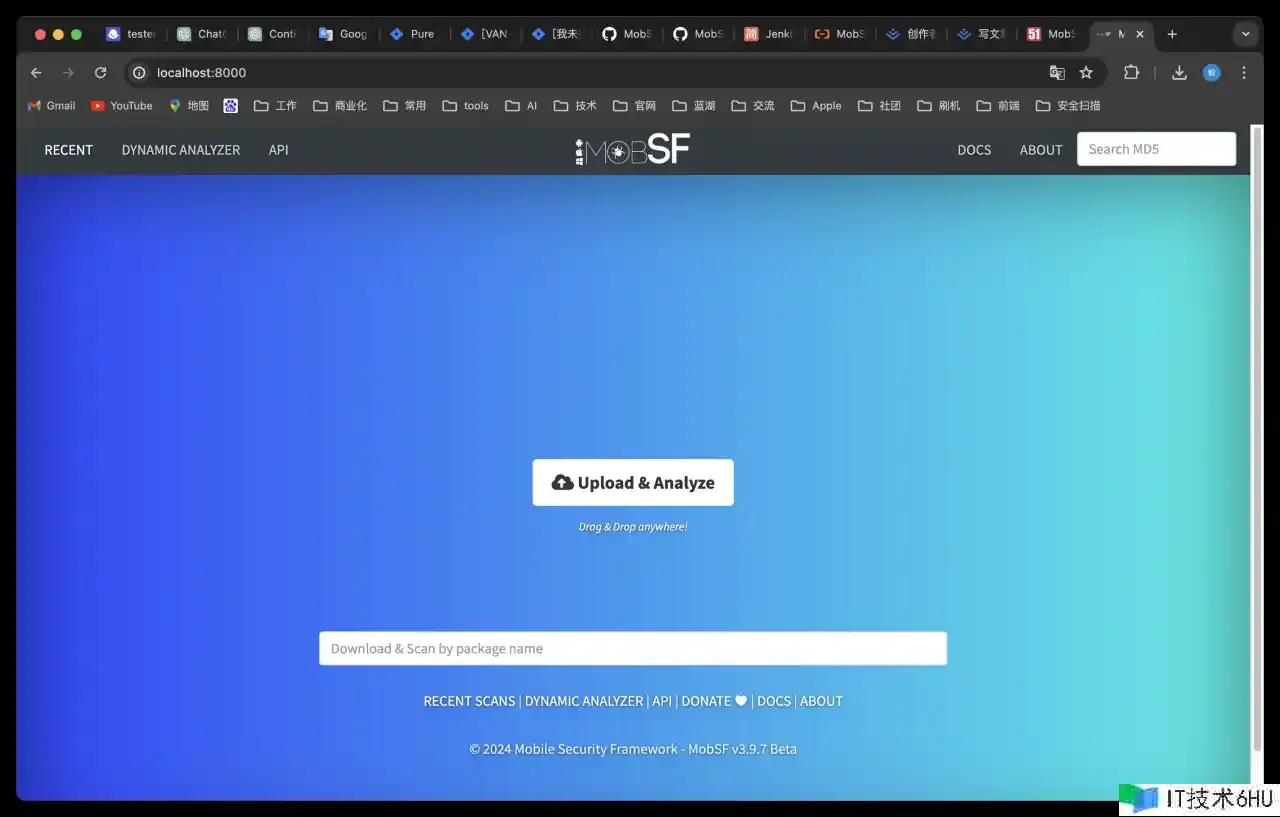Open the Extensions puzzle icon
The height and width of the screenshot is (817, 1280).
tap(1132, 72)
